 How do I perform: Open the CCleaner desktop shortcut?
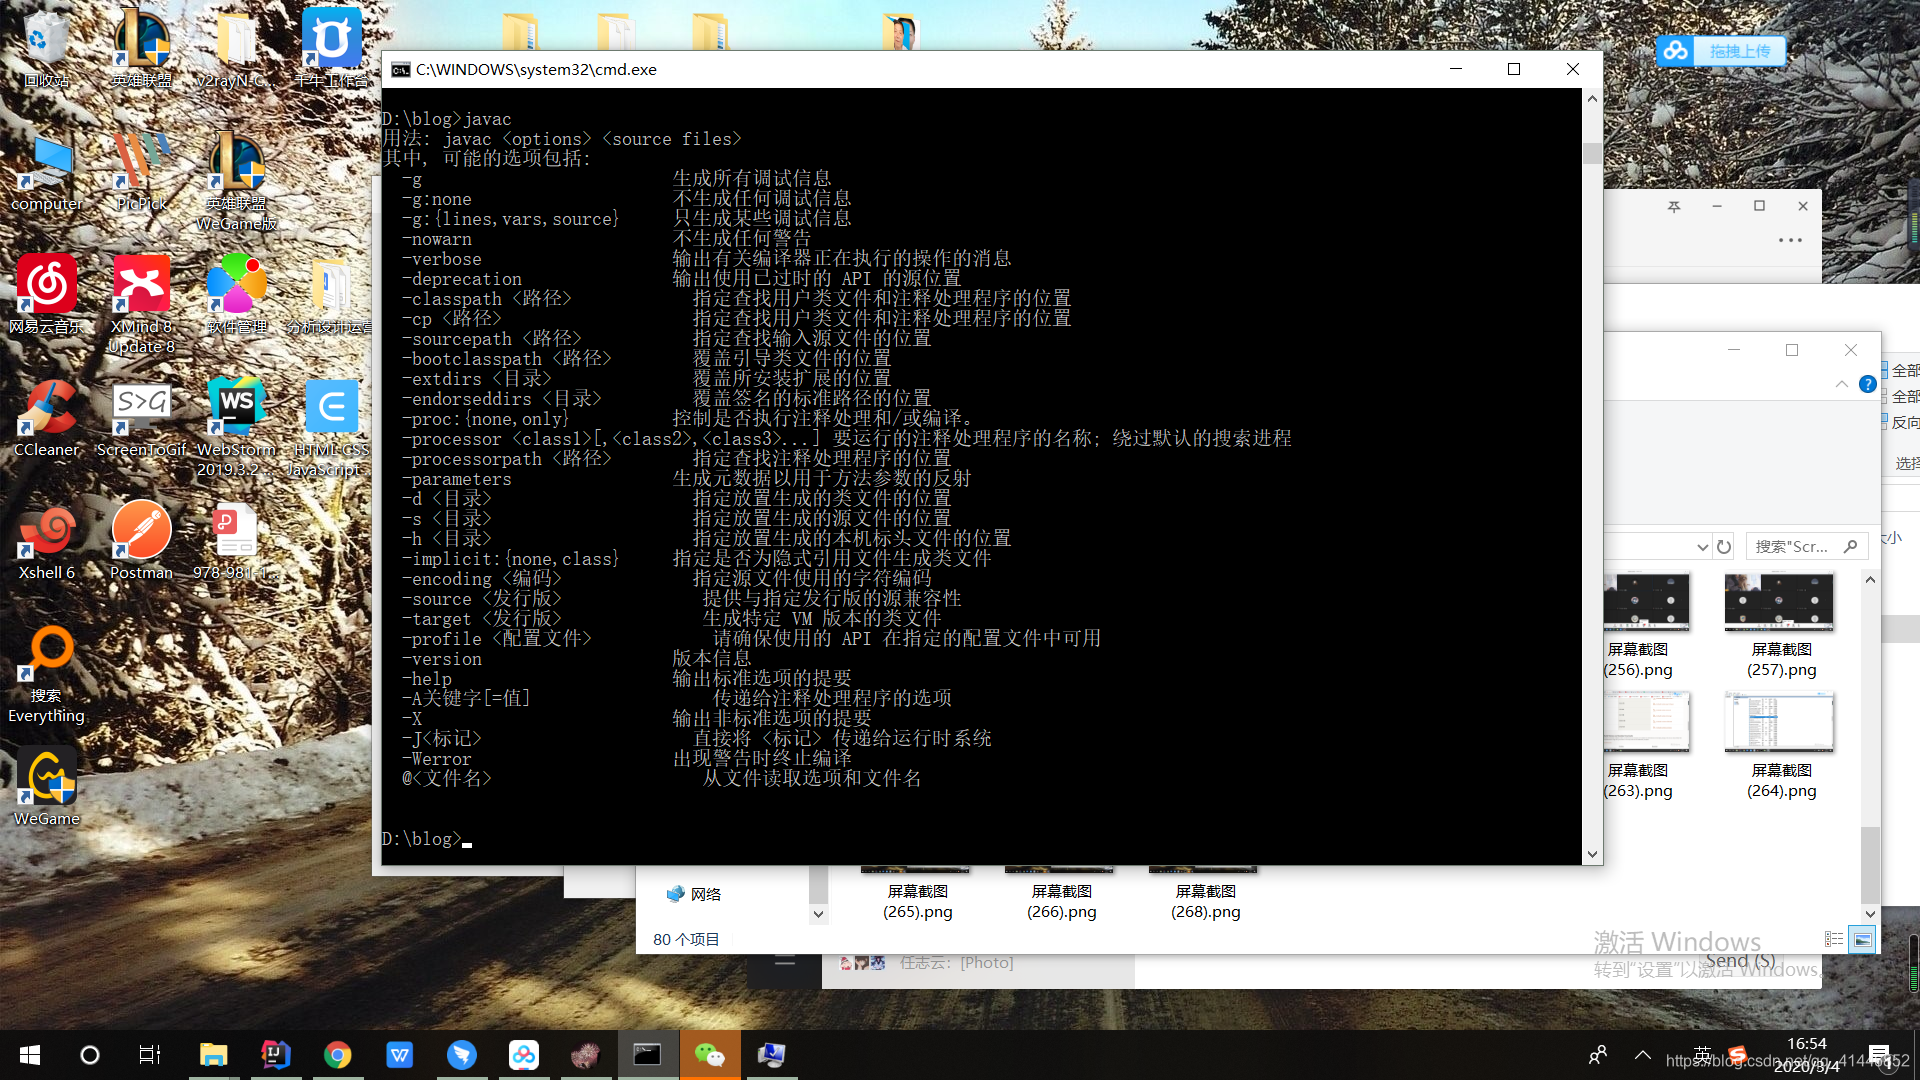[46, 408]
